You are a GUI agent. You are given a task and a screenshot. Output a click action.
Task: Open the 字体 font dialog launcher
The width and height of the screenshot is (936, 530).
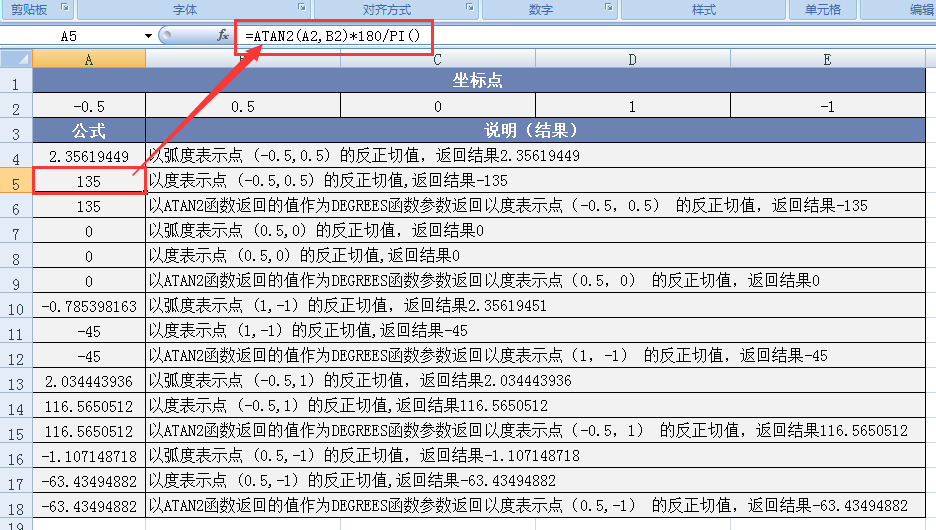click(x=302, y=8)
